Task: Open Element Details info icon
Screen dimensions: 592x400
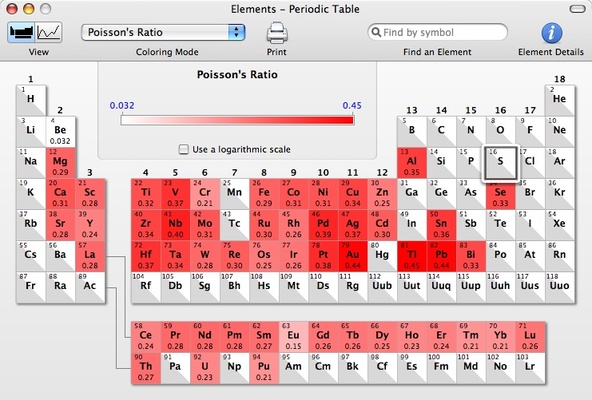Action: tap(552, 33)
